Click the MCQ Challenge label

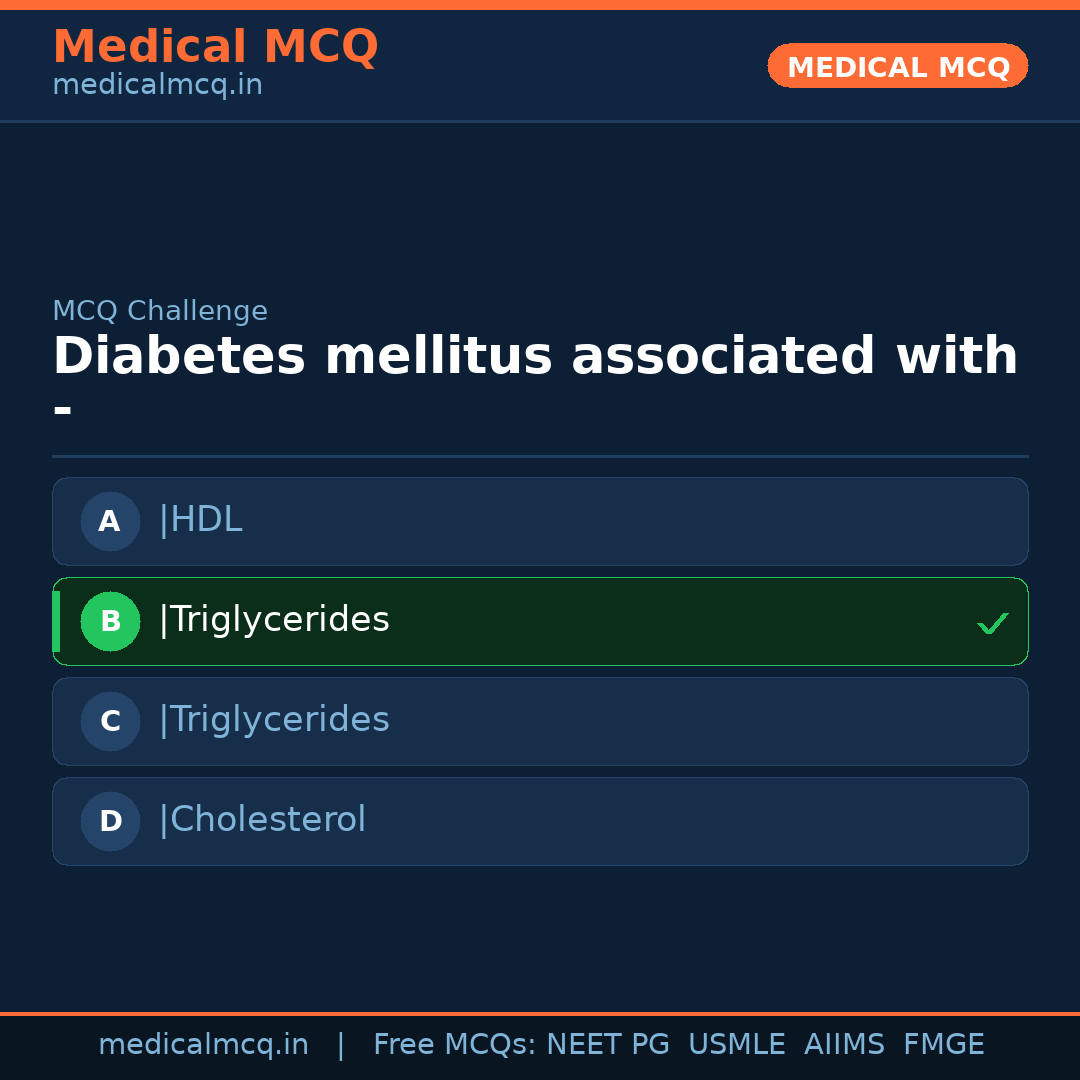tap(160, 311)
